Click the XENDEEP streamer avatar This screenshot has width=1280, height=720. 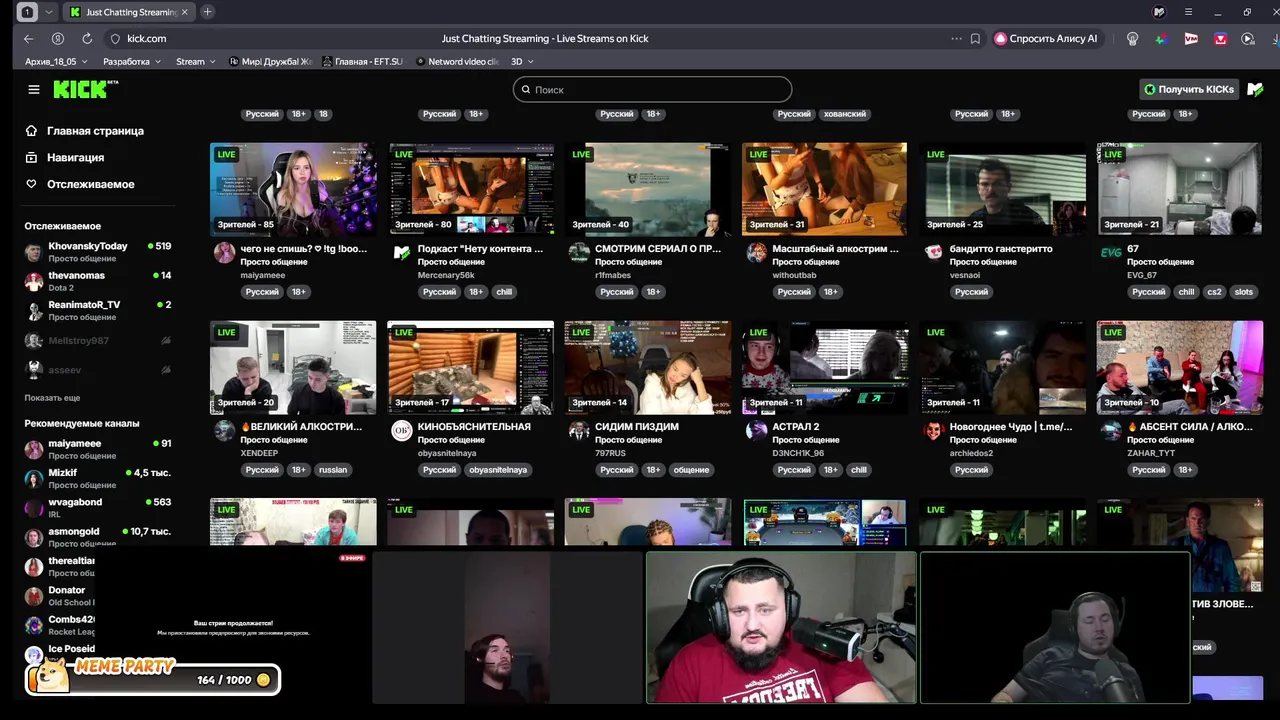pyautogui.click(x=224, y=431)
